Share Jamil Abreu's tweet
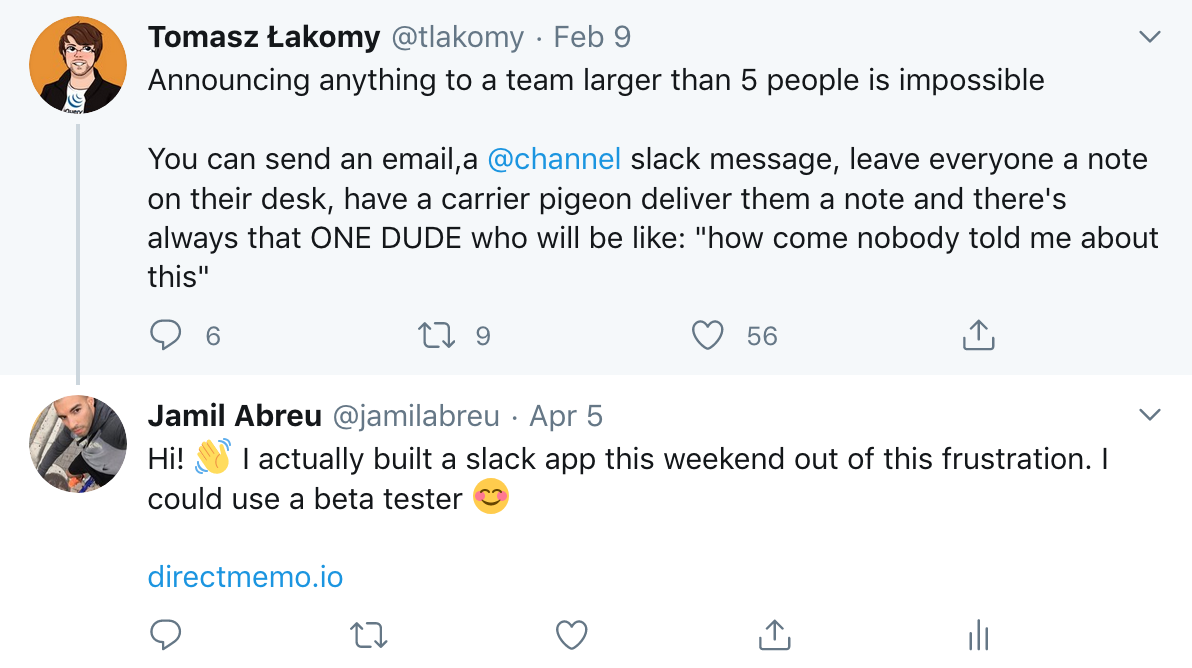Screen dimensions: 1192x668 pos(773,633)
